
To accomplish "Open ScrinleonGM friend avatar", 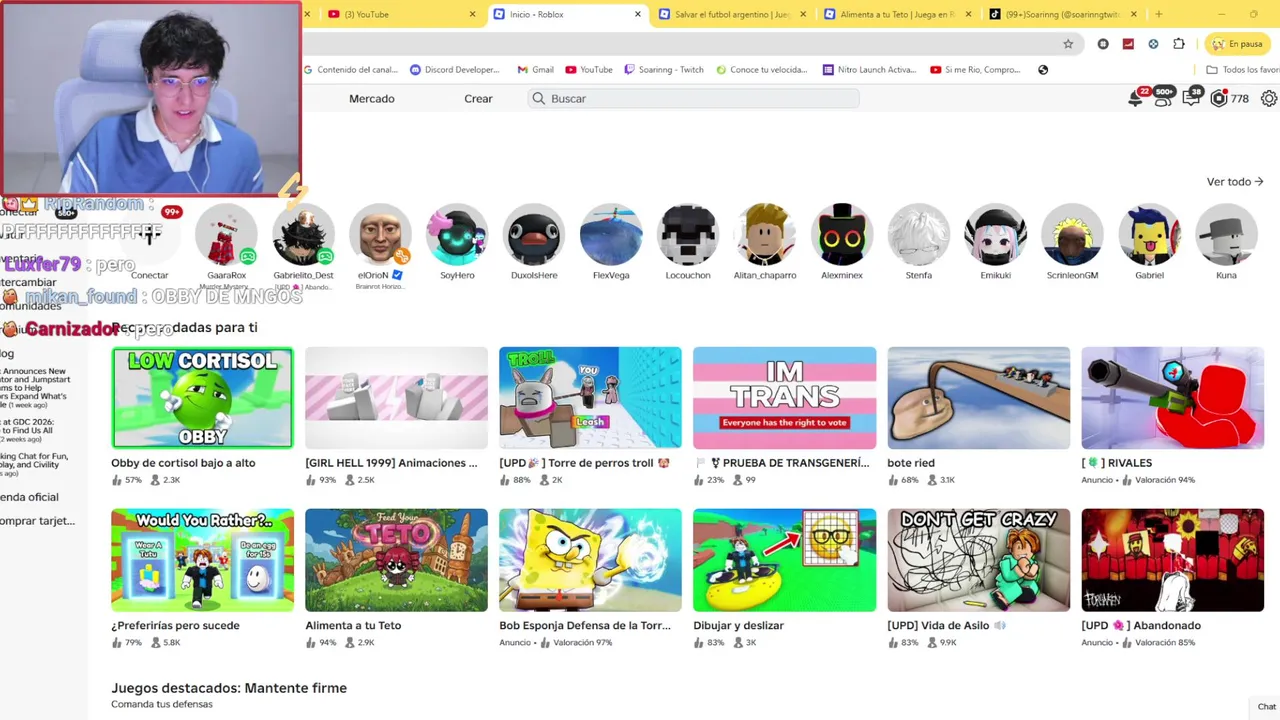I will pos(1072,236).
